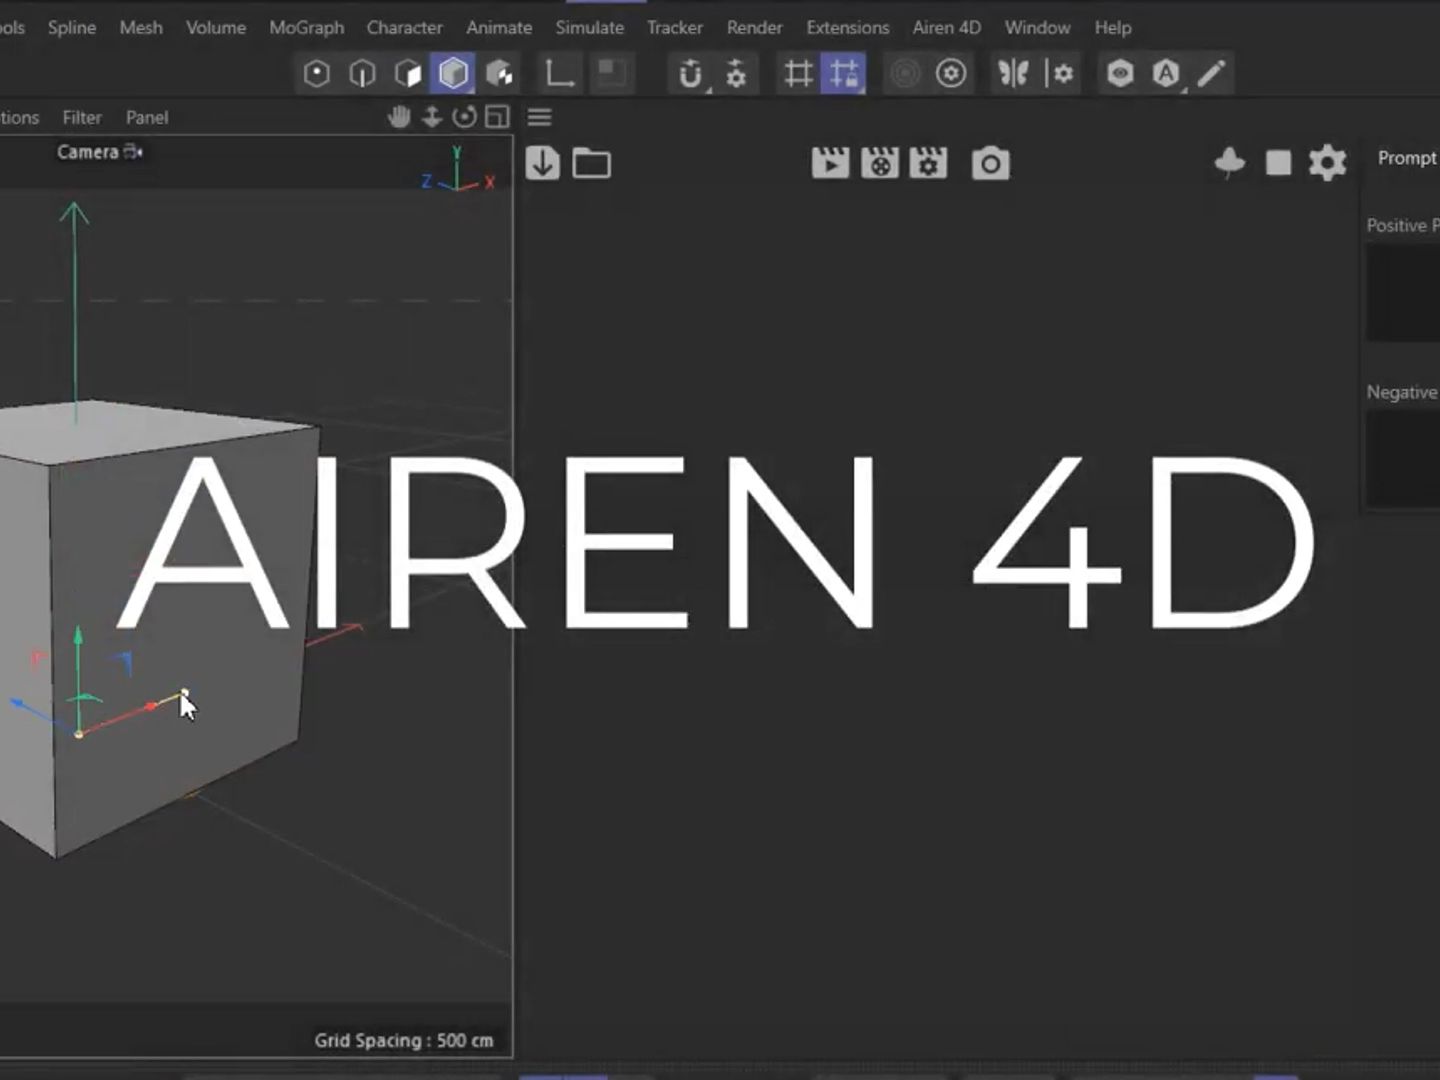This screenshot has height=1080, width=1440.
Task: Switch to Points mode icon
Action: click(x=317, y=74)
